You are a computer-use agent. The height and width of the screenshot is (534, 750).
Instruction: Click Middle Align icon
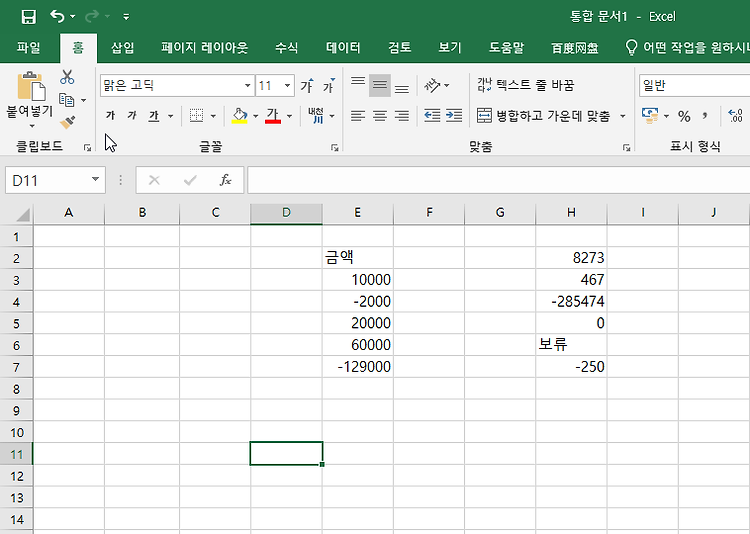click(380, 86)
